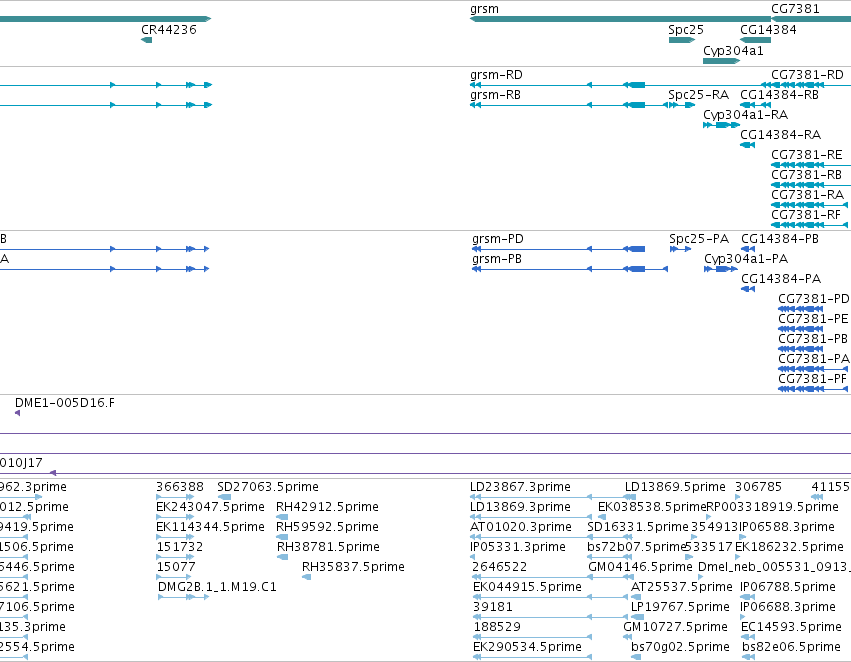Open the DMG2B.1_1.M19.C1 feature
Image resolution: width=851 pixels, height=662 pixels.
tap(183, 597)
